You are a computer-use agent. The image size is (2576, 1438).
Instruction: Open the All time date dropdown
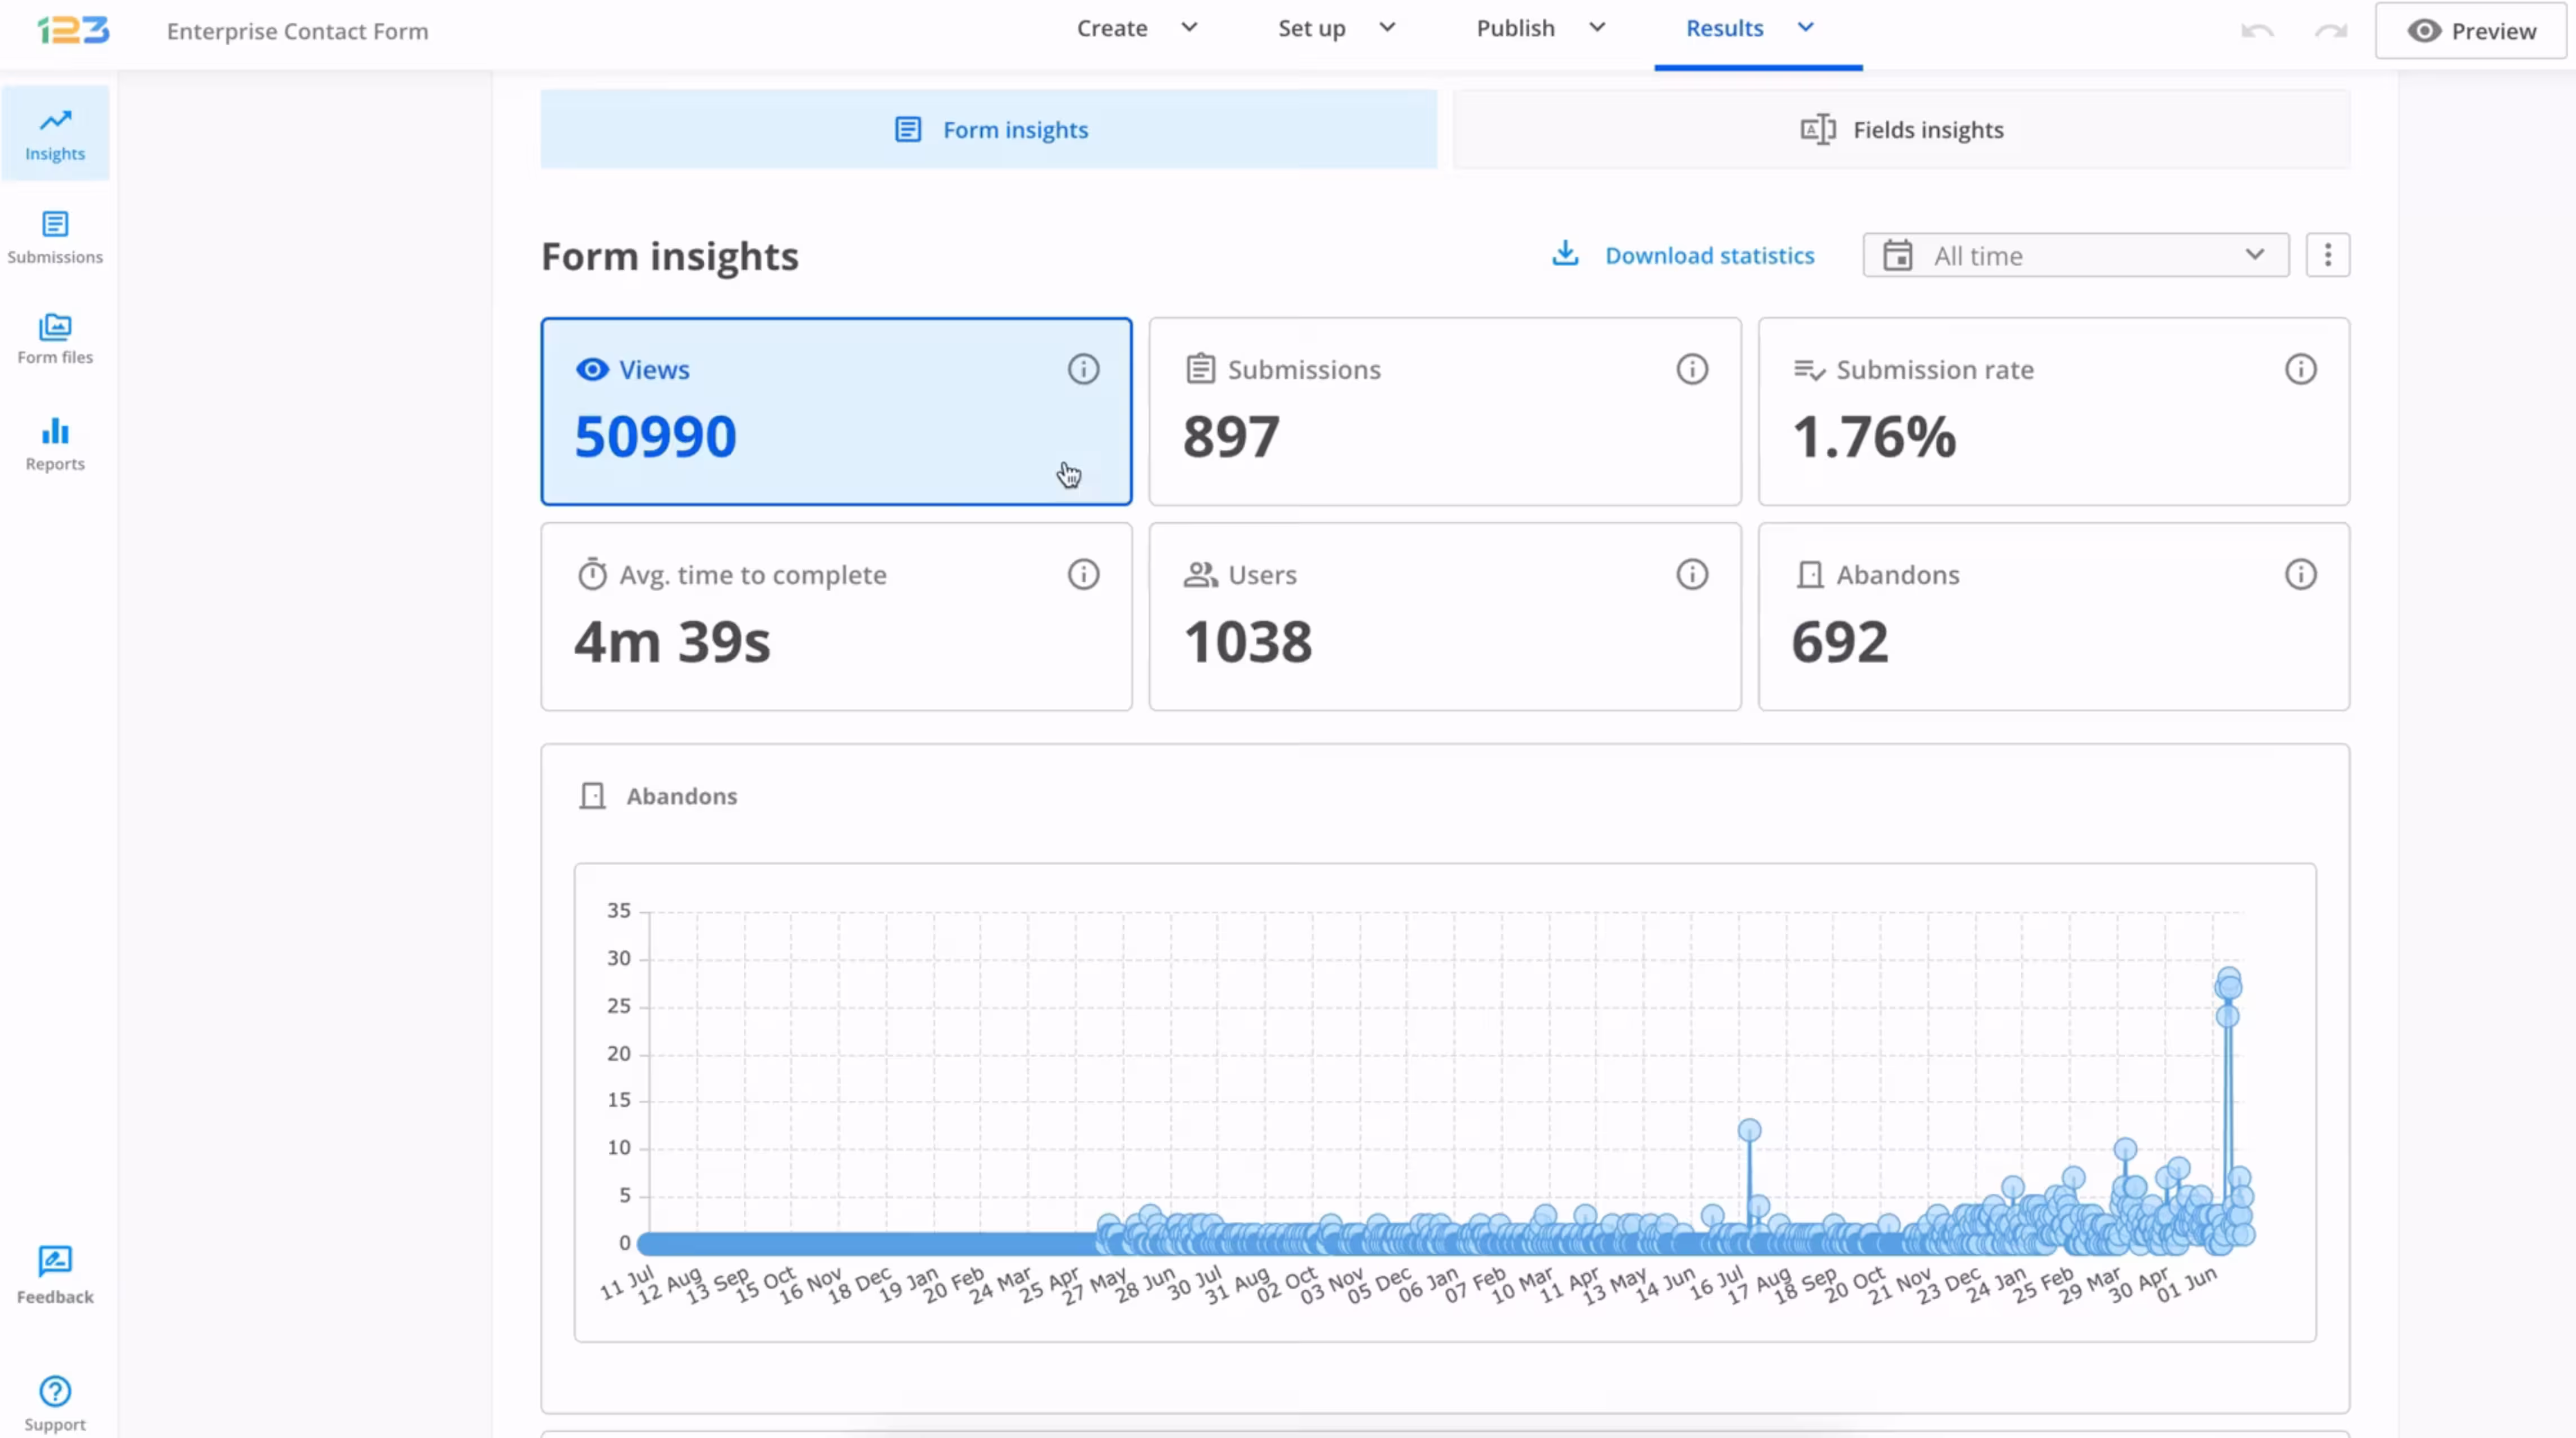pyautogui.click(x=2075, y=255)
